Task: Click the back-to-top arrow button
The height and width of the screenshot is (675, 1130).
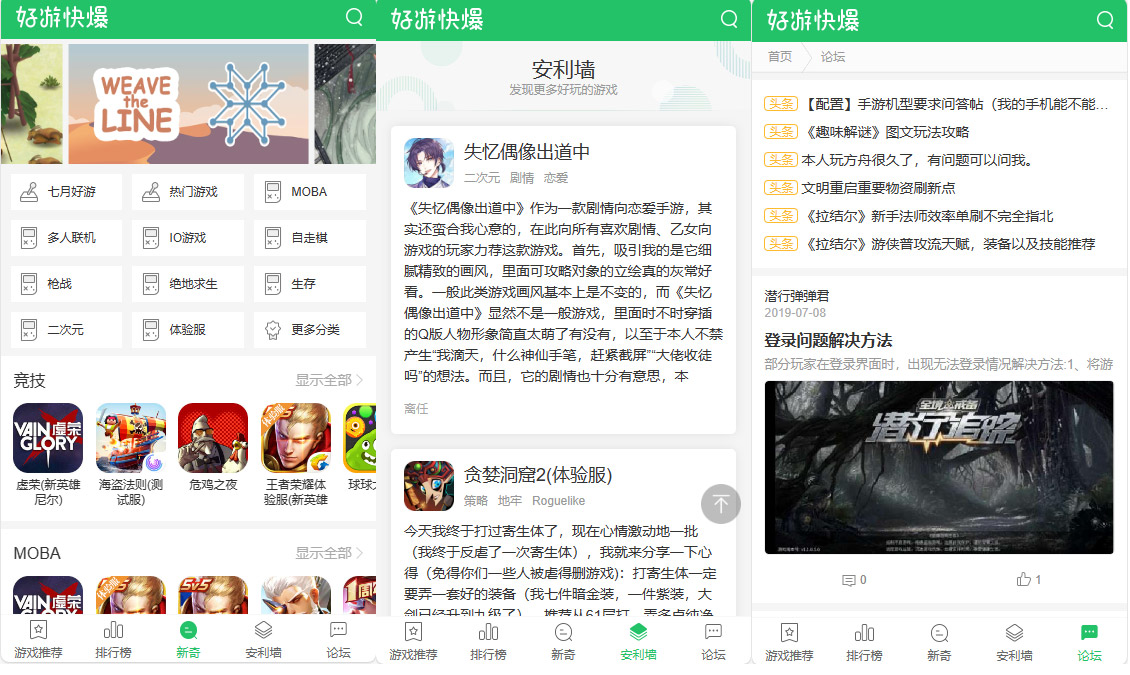Action: click(x=721, y=504)
